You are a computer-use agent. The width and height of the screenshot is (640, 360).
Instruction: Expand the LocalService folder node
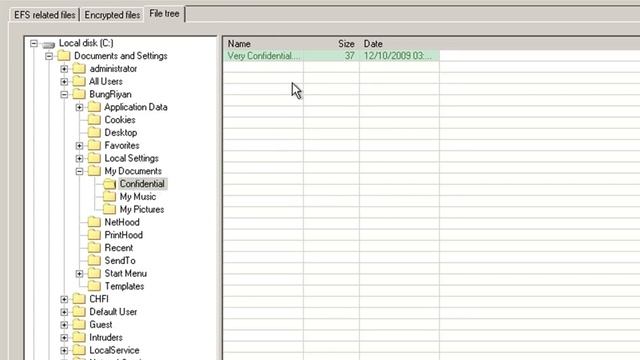[64, 351]
